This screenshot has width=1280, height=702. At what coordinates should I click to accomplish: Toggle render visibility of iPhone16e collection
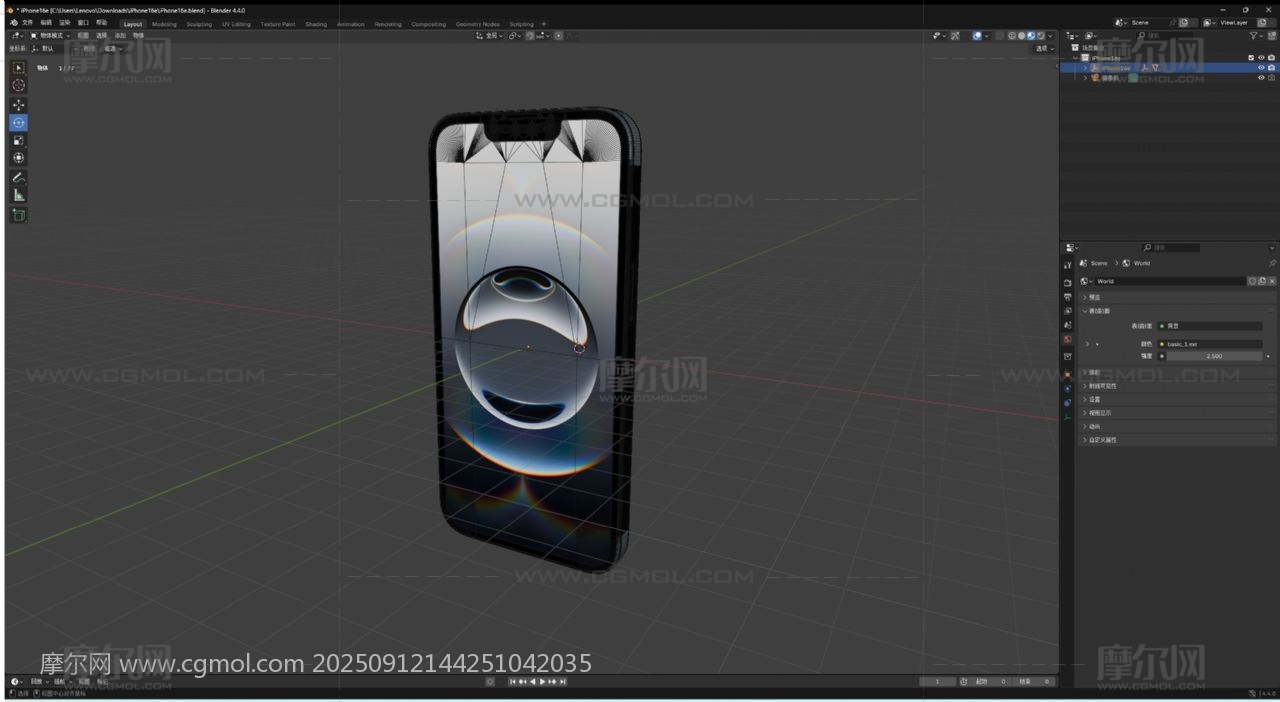tap(1271, 58)
